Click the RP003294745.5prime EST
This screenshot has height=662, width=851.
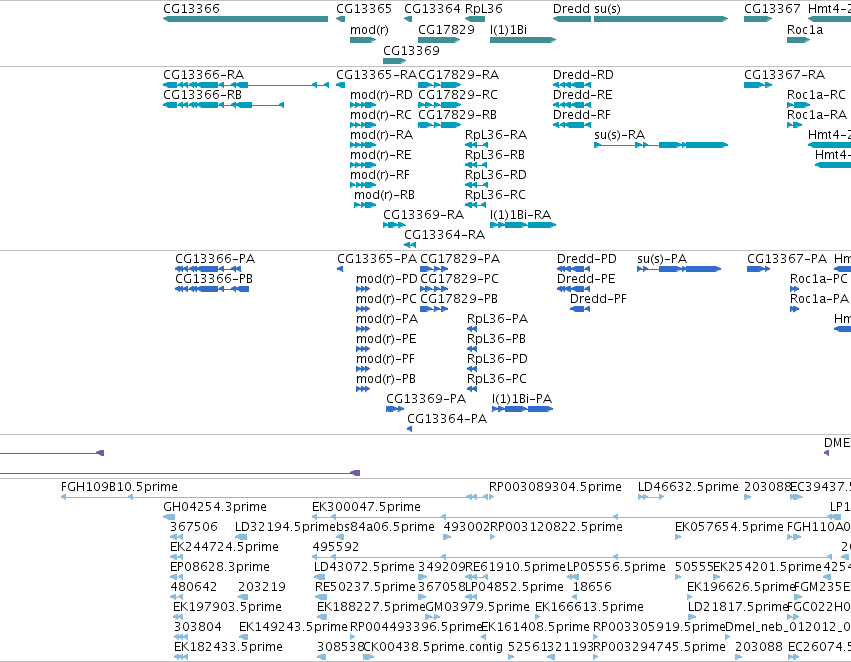coord(595,657)
